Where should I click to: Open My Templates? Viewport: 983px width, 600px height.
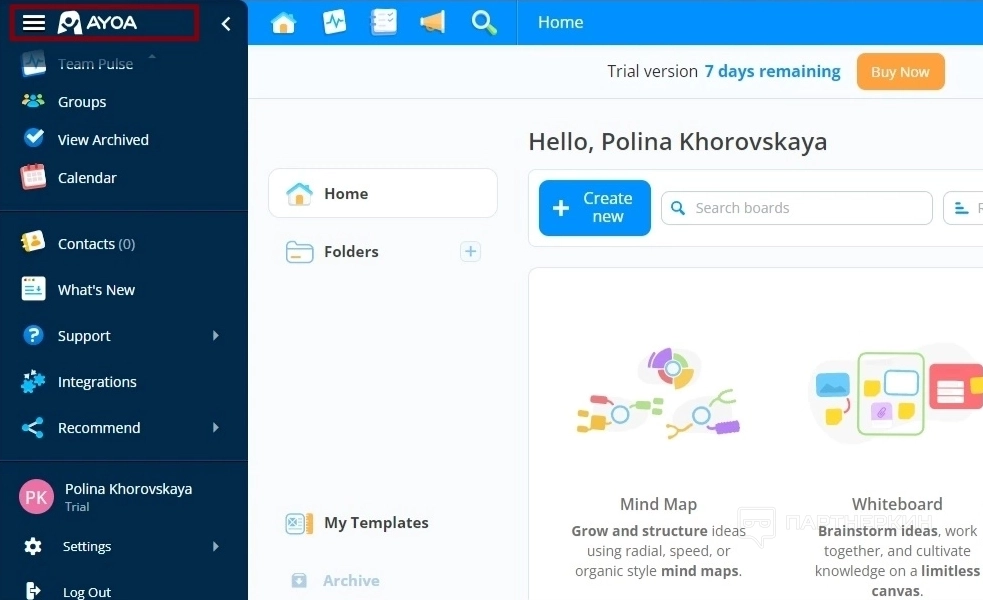(x=376, y=523)
